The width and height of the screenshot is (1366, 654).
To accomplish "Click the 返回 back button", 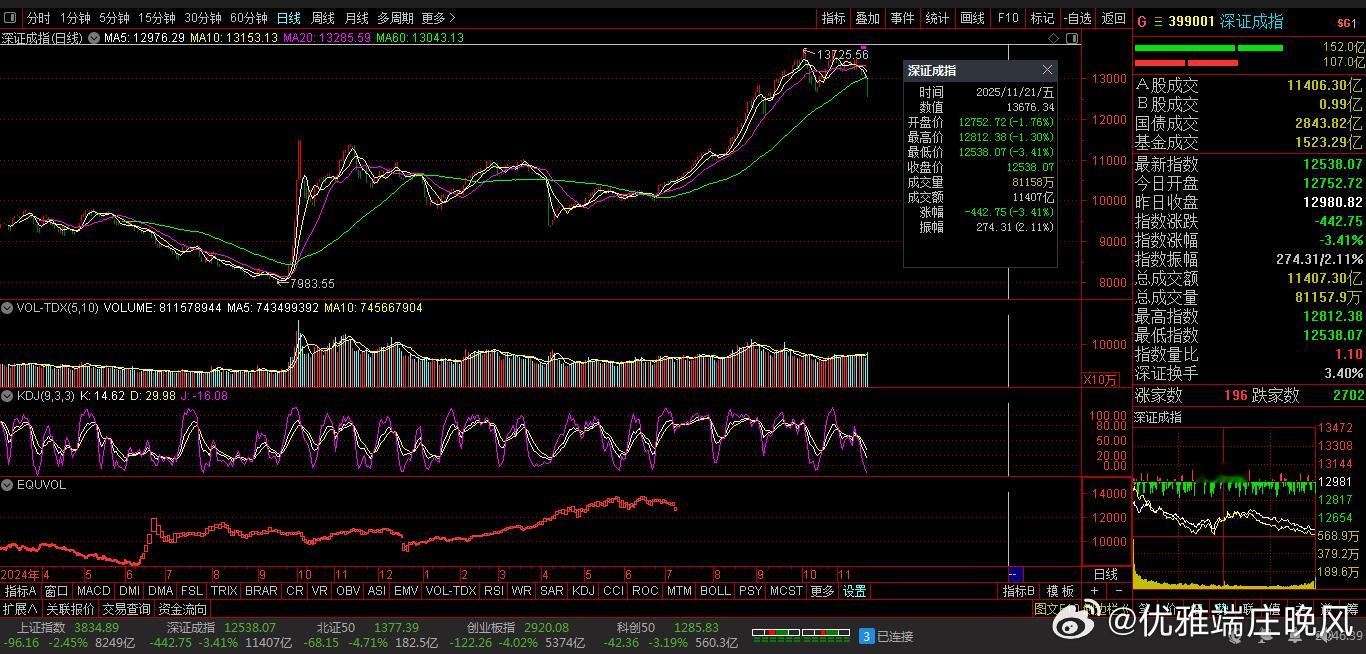I will pyautogui.click(x=1113, y=18).
